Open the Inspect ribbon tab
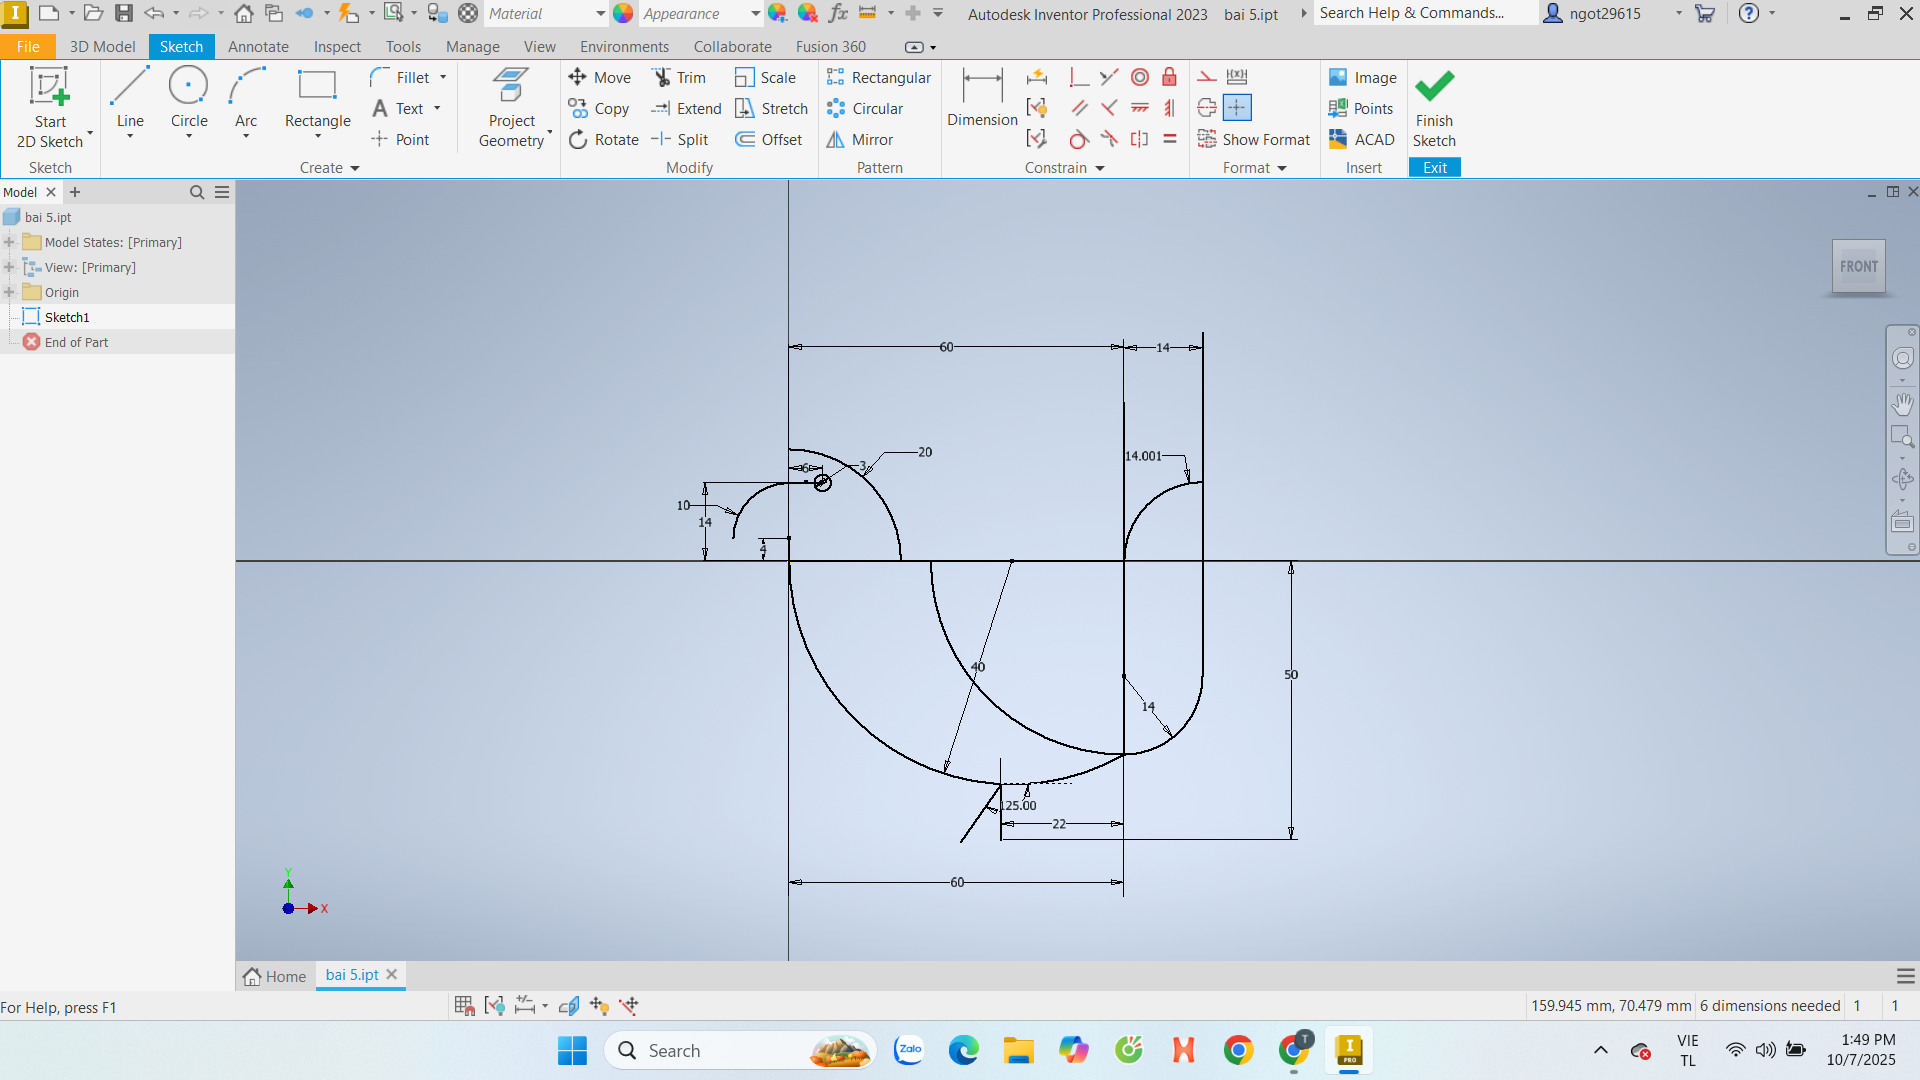The width and height of the screenshot is (1920, 1080). (x=337, y=46)
